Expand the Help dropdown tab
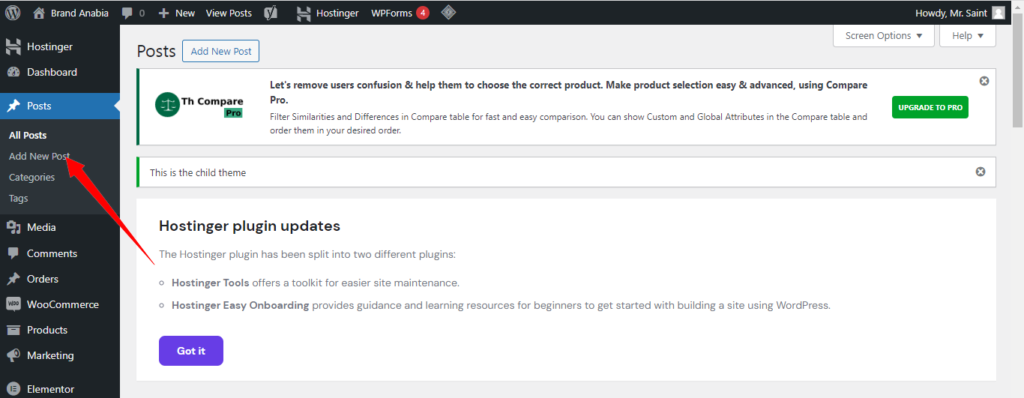1024x398 pixels. pyautogui.click(x=967, y=36)
